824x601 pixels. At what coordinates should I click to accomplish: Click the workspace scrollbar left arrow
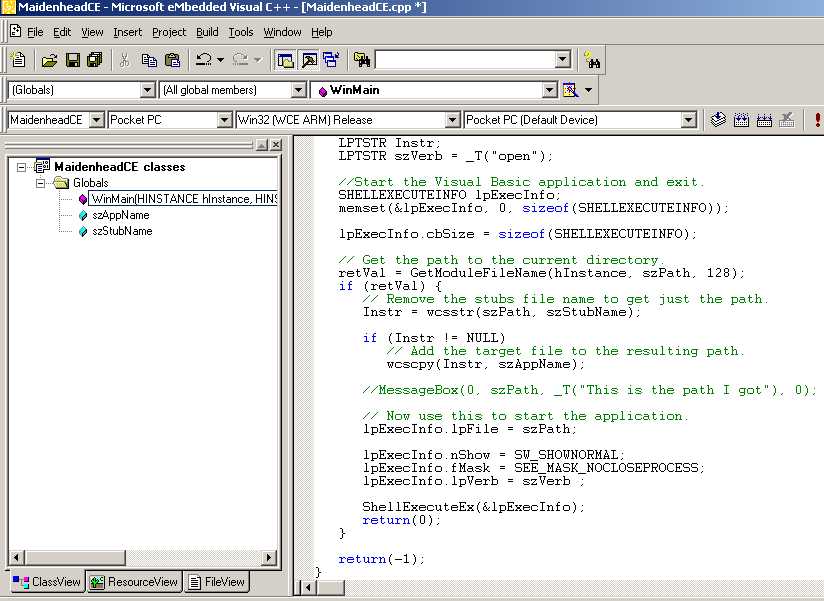tap(16, 557)
